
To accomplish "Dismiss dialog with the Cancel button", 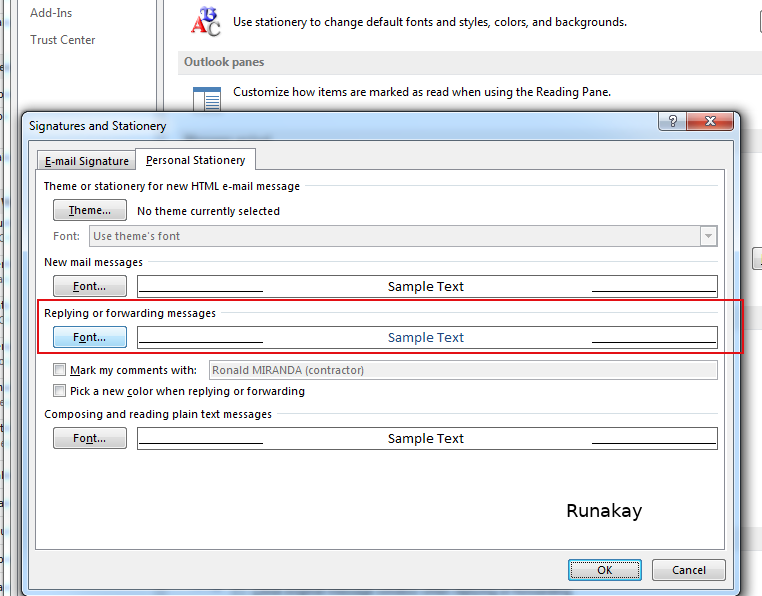I will click(689, 570).
